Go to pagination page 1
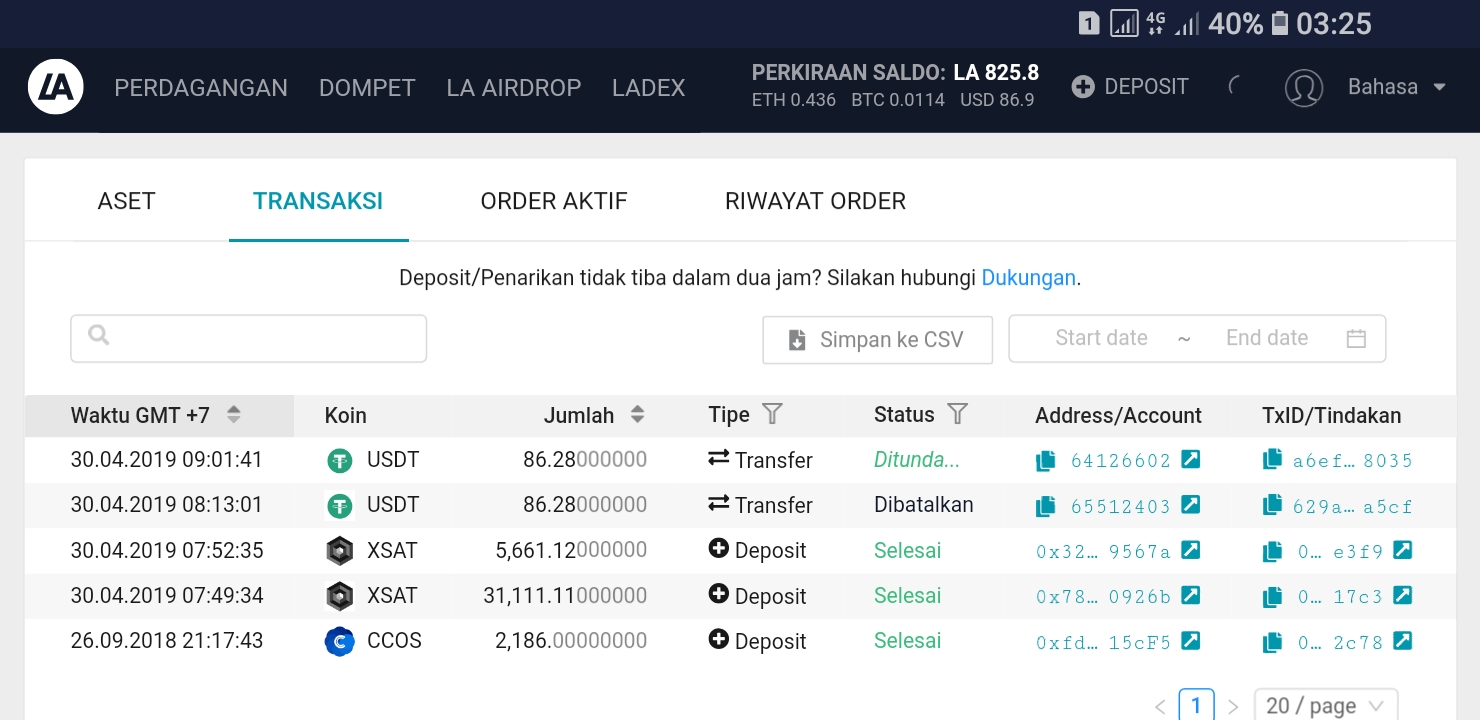Viewport: 1480px width, 720px height. click(x=1197, y=706)
